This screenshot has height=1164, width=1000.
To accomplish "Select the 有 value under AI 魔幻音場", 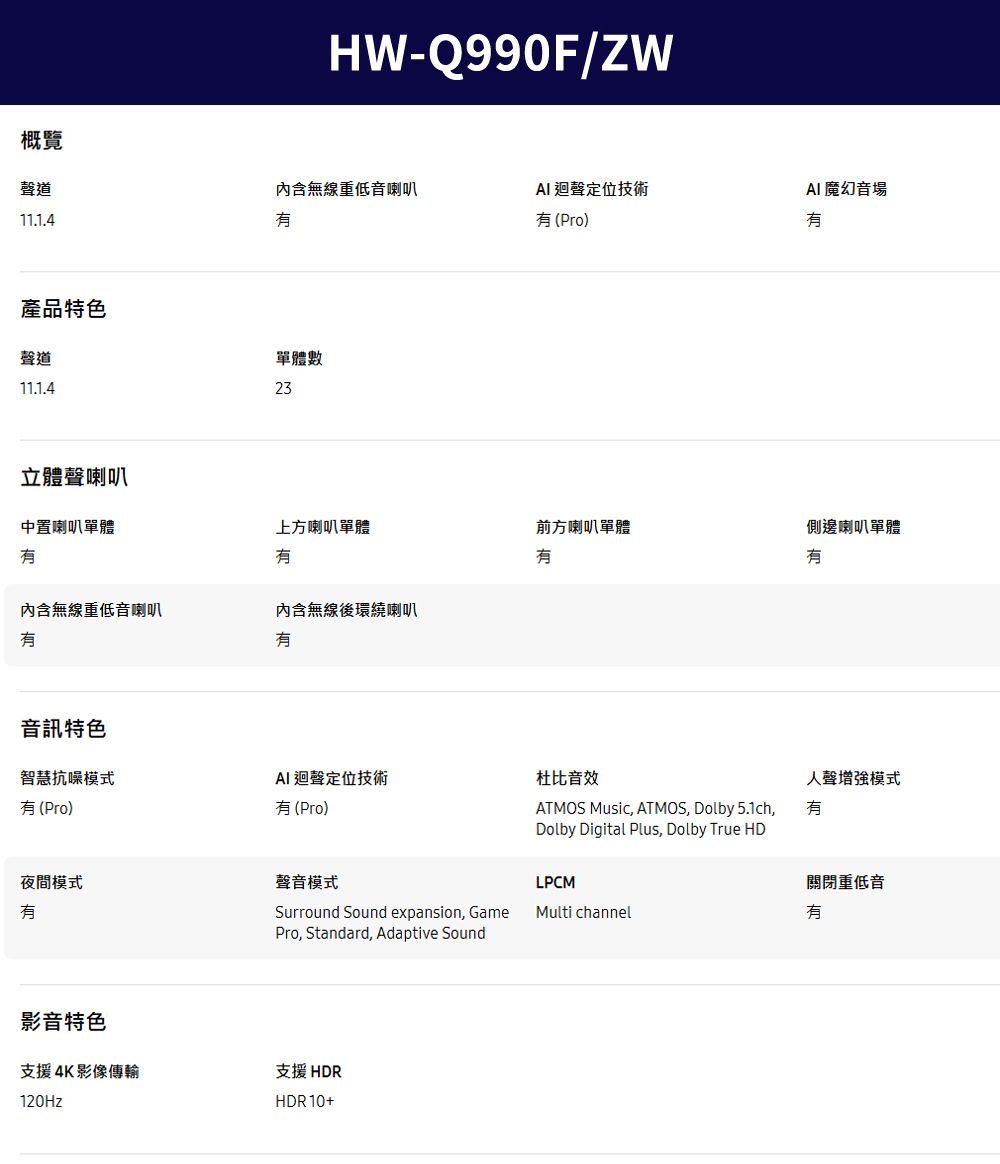I will click(814, 220).
